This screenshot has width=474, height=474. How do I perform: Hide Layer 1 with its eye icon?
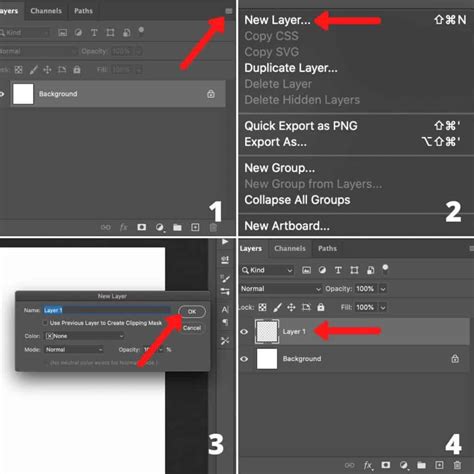point(244,332)
